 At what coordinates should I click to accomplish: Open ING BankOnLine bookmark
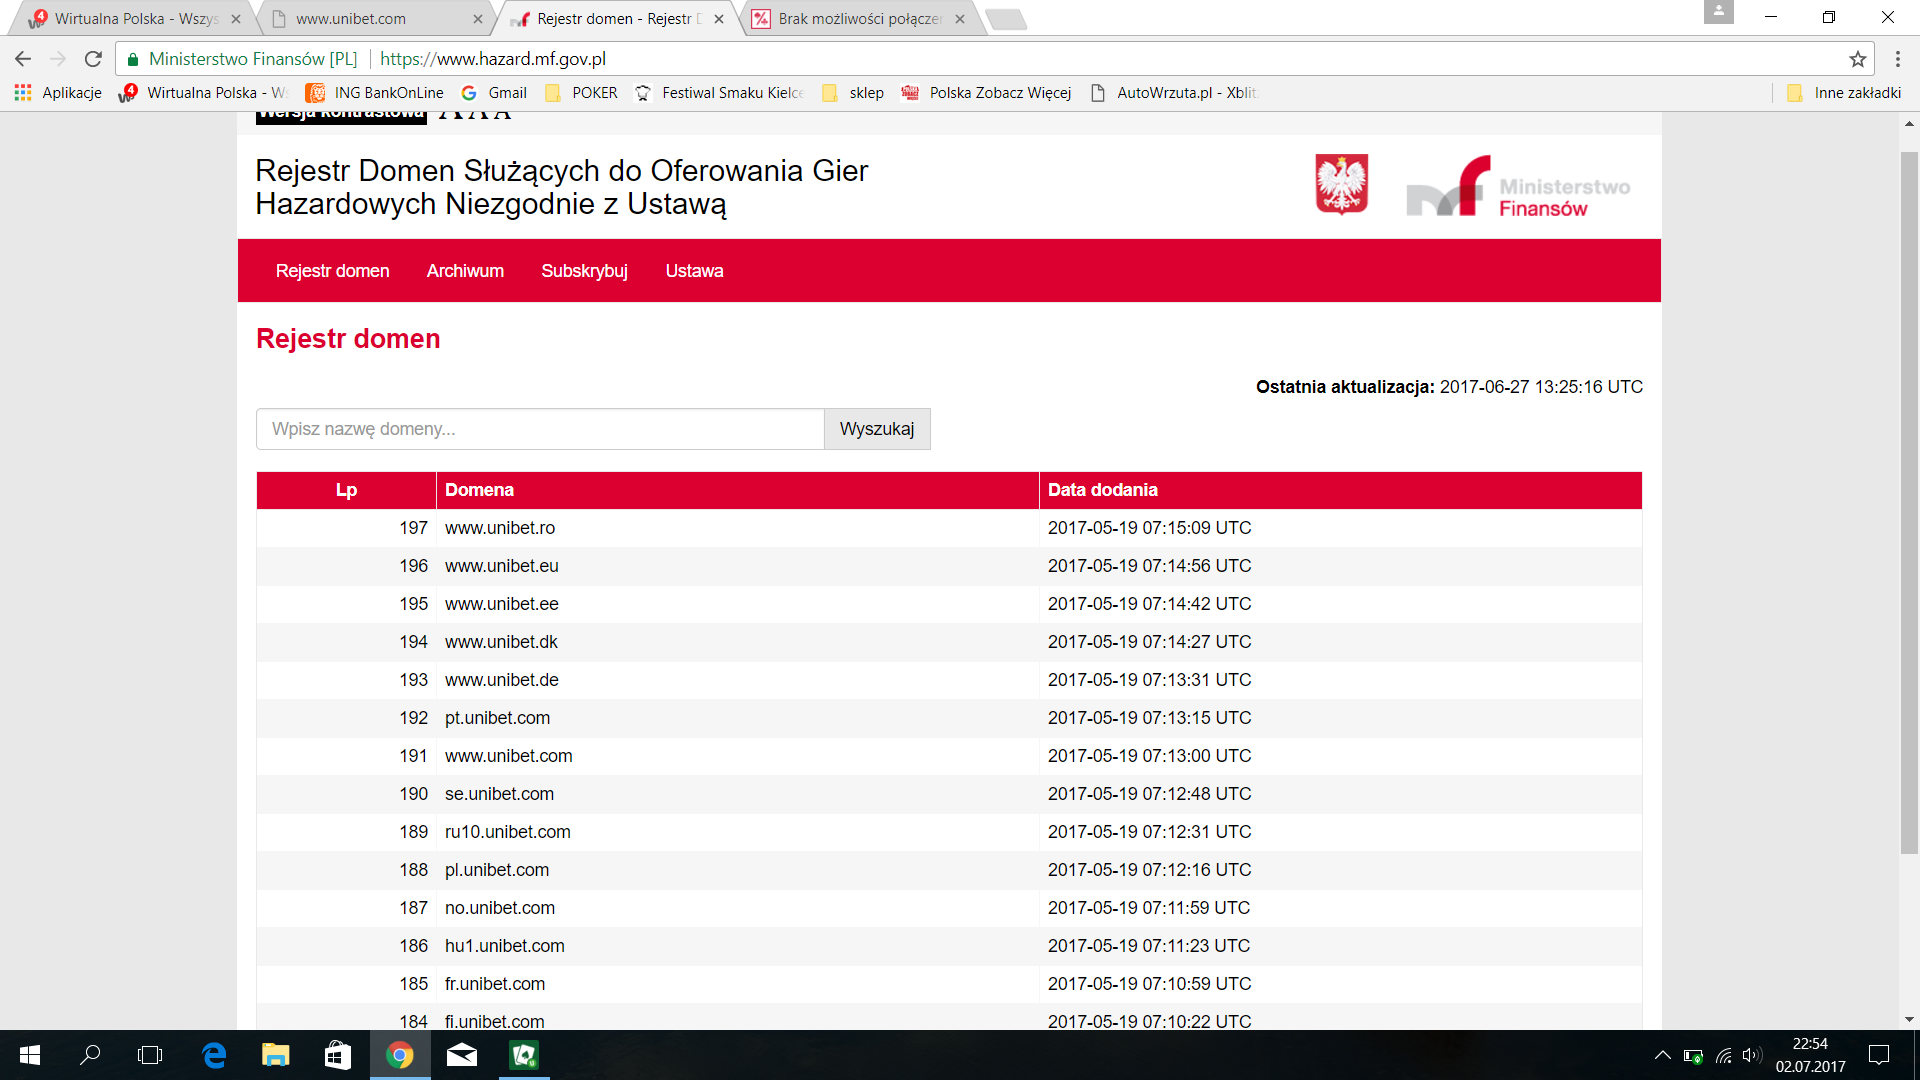tap(375, 93)
